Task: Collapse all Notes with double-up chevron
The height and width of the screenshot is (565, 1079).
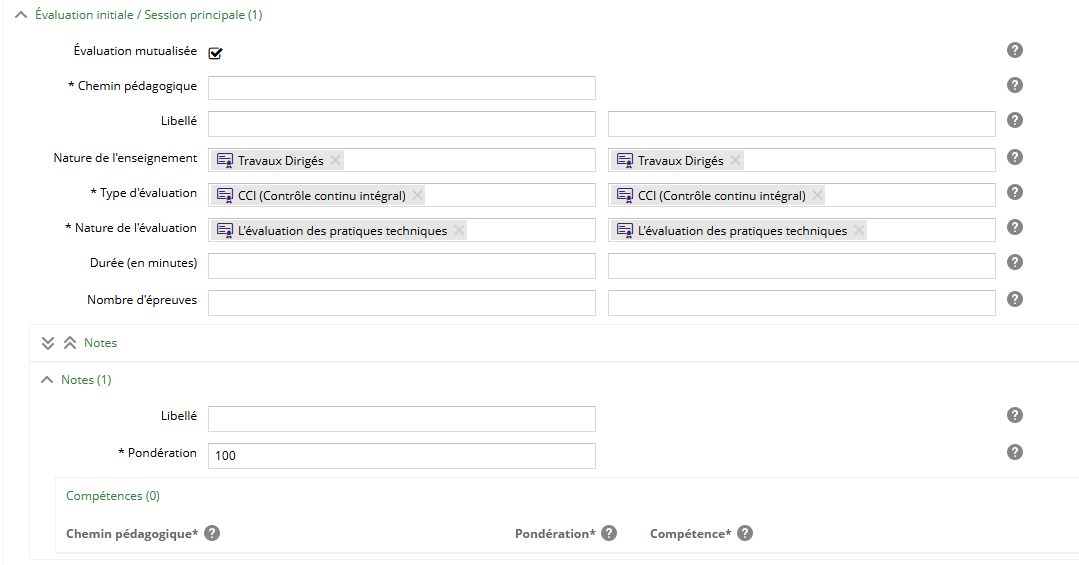Action: pos(70,343)
